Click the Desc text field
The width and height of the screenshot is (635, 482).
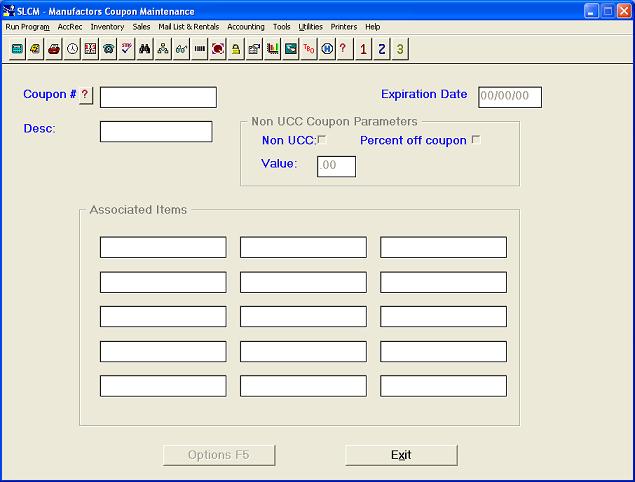click(x=156, y=132)
